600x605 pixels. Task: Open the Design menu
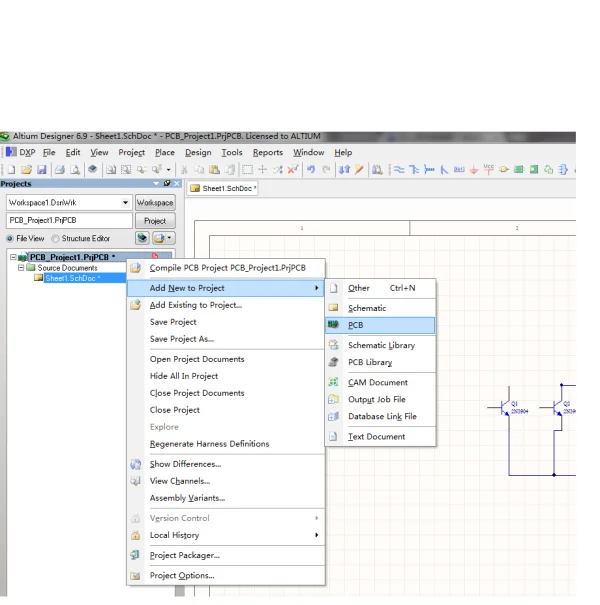[x=198, y=153]
